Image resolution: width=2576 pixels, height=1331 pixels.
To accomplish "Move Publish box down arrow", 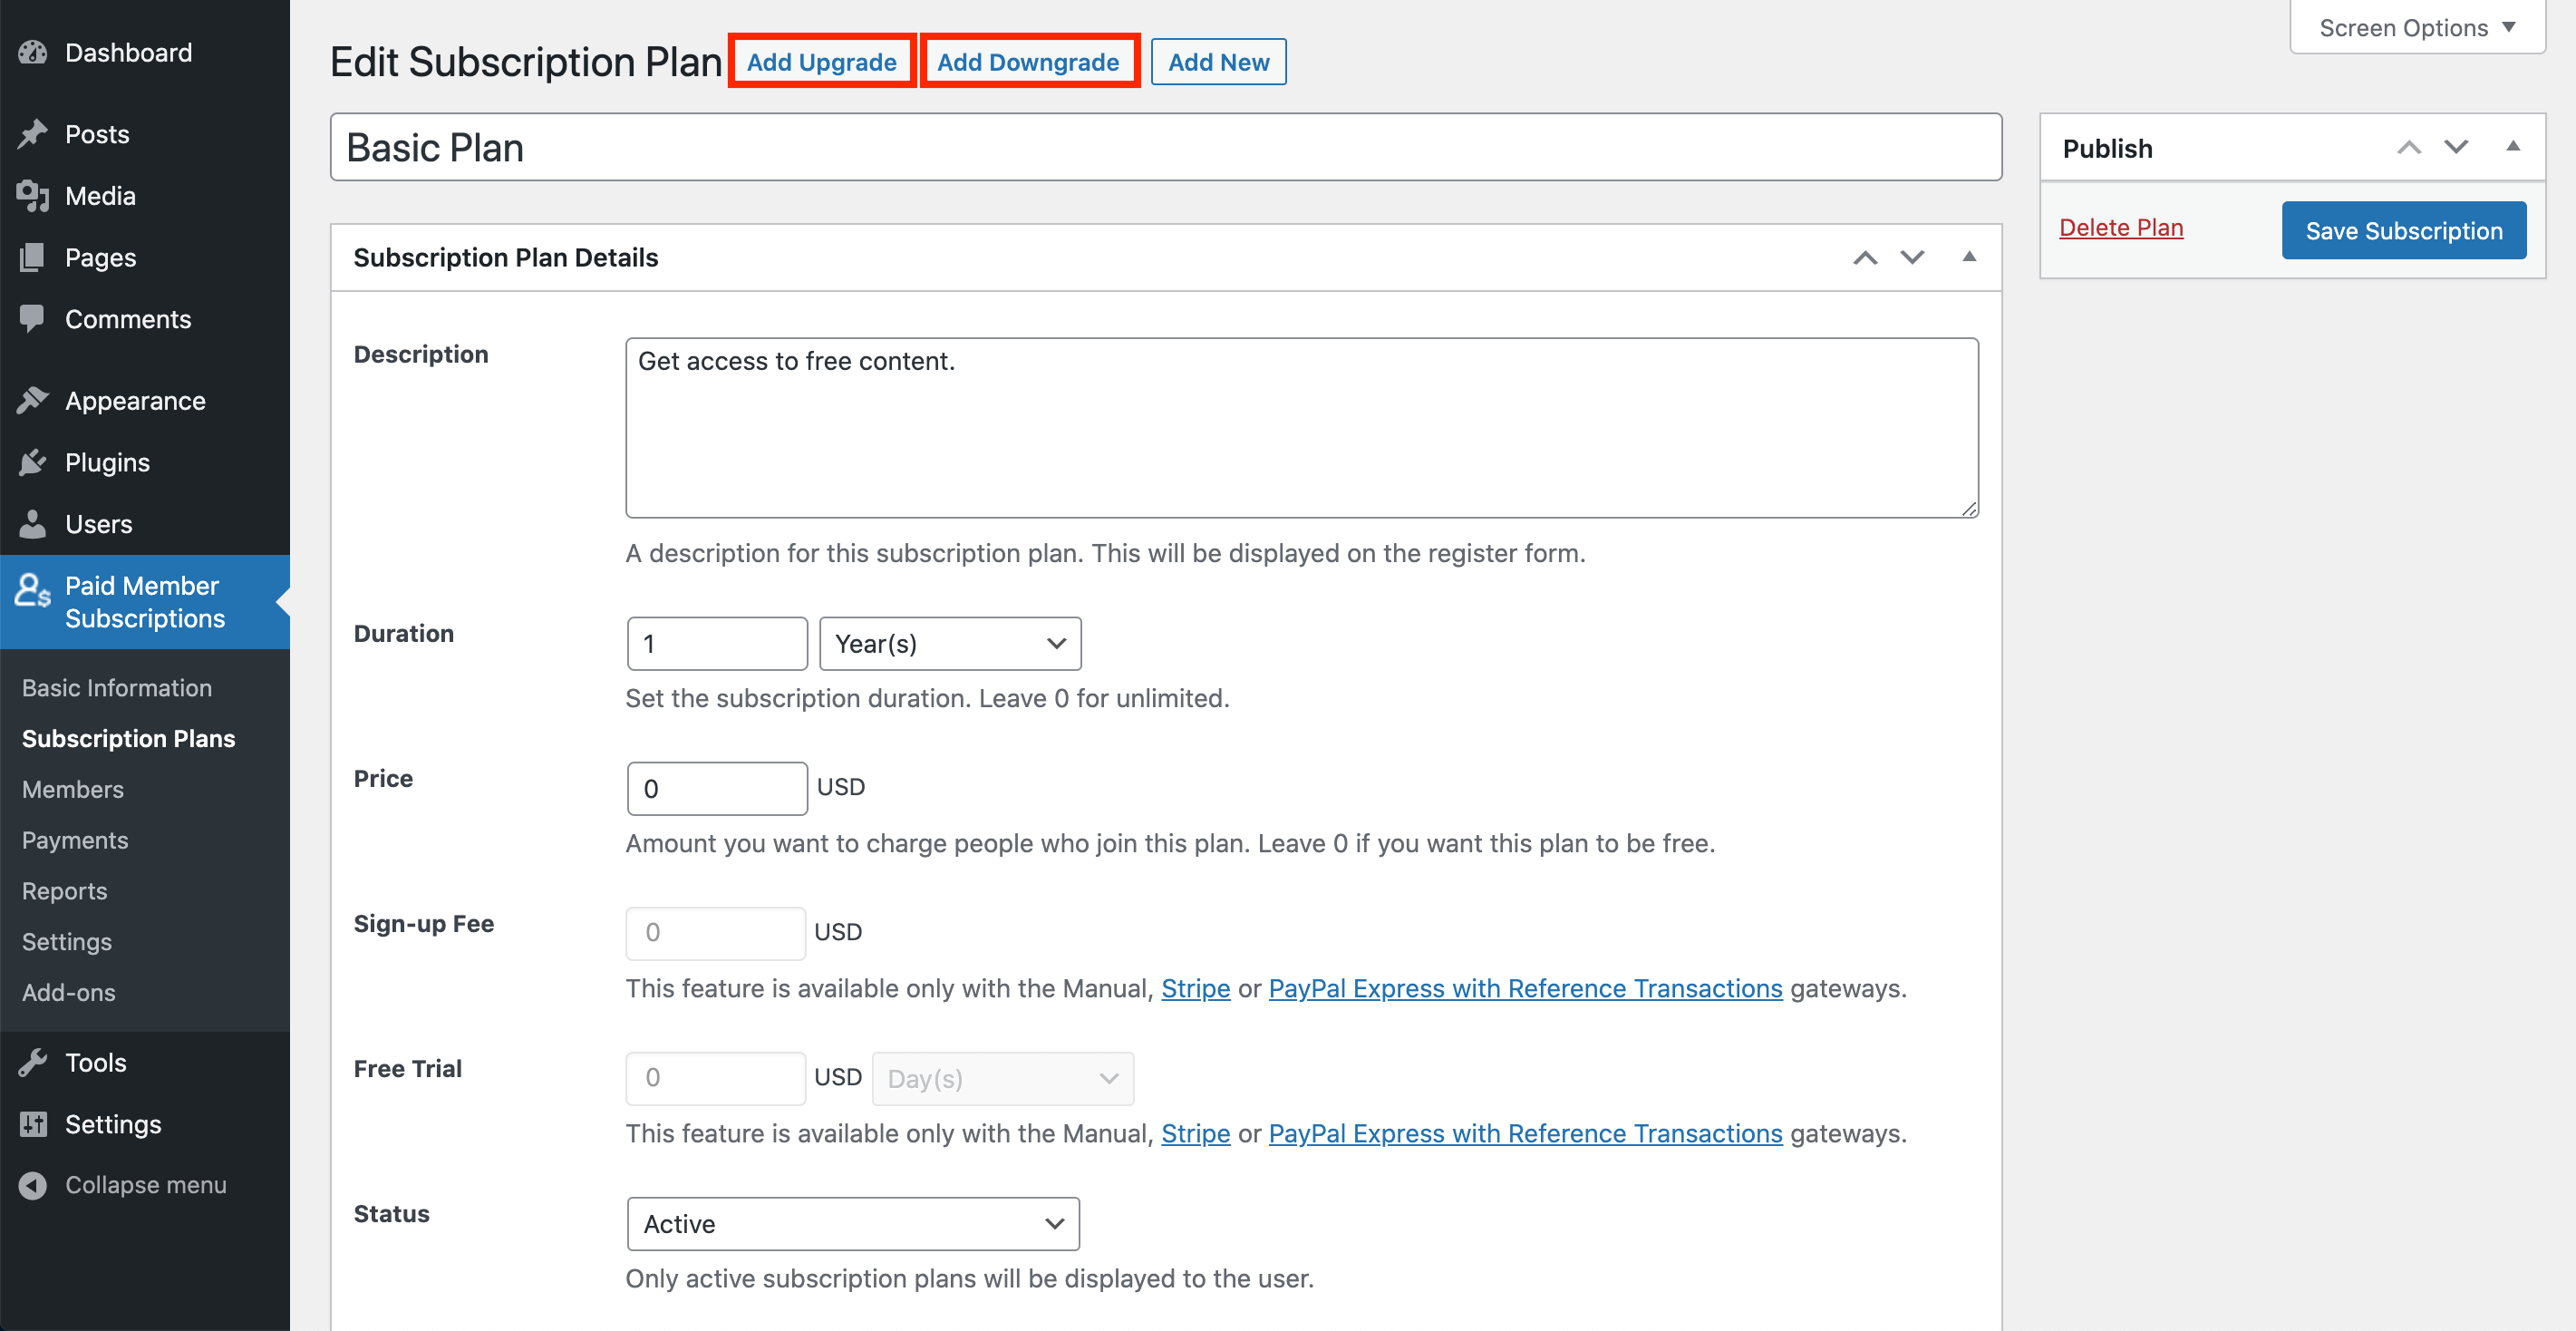I will pyautogui.click(x=2455, y=148).
